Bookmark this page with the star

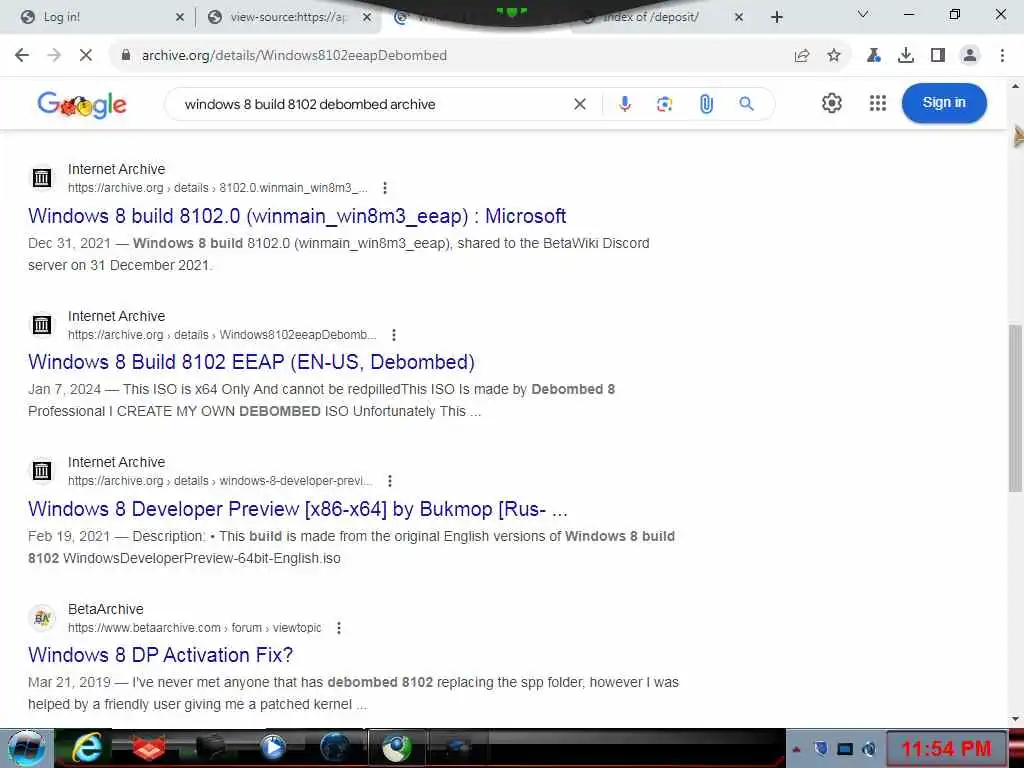[834, 56]
